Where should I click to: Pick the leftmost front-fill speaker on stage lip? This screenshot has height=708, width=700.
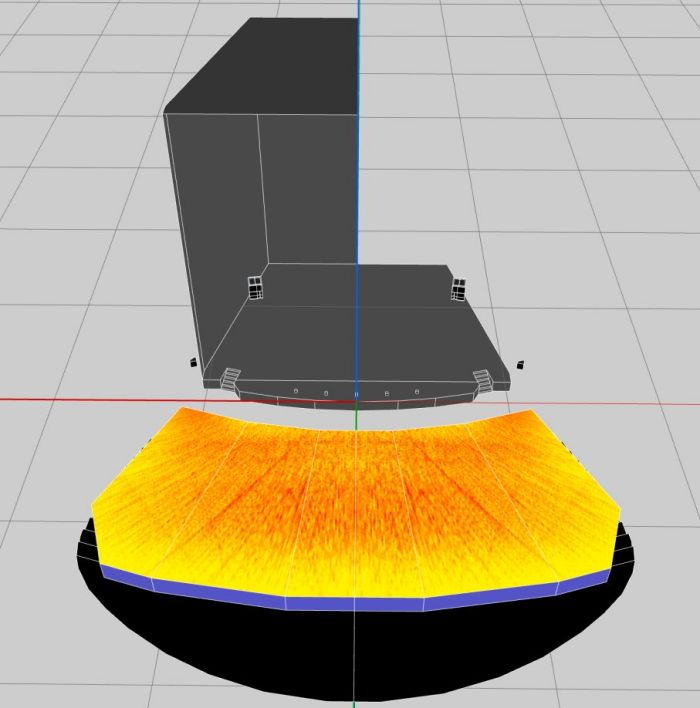[x=296, y=390]
